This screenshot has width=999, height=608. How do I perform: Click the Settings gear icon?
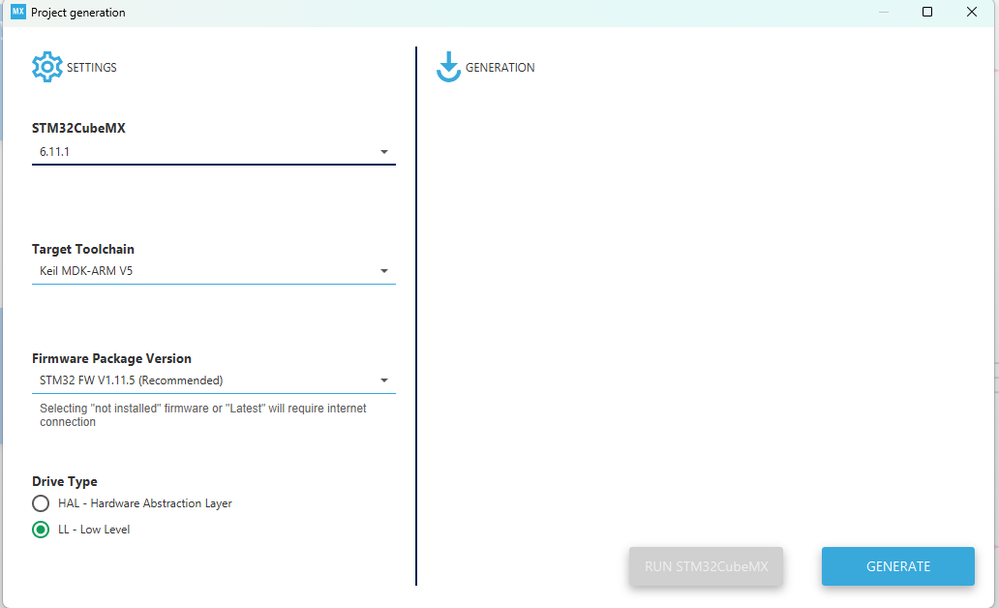pos(47,67)
